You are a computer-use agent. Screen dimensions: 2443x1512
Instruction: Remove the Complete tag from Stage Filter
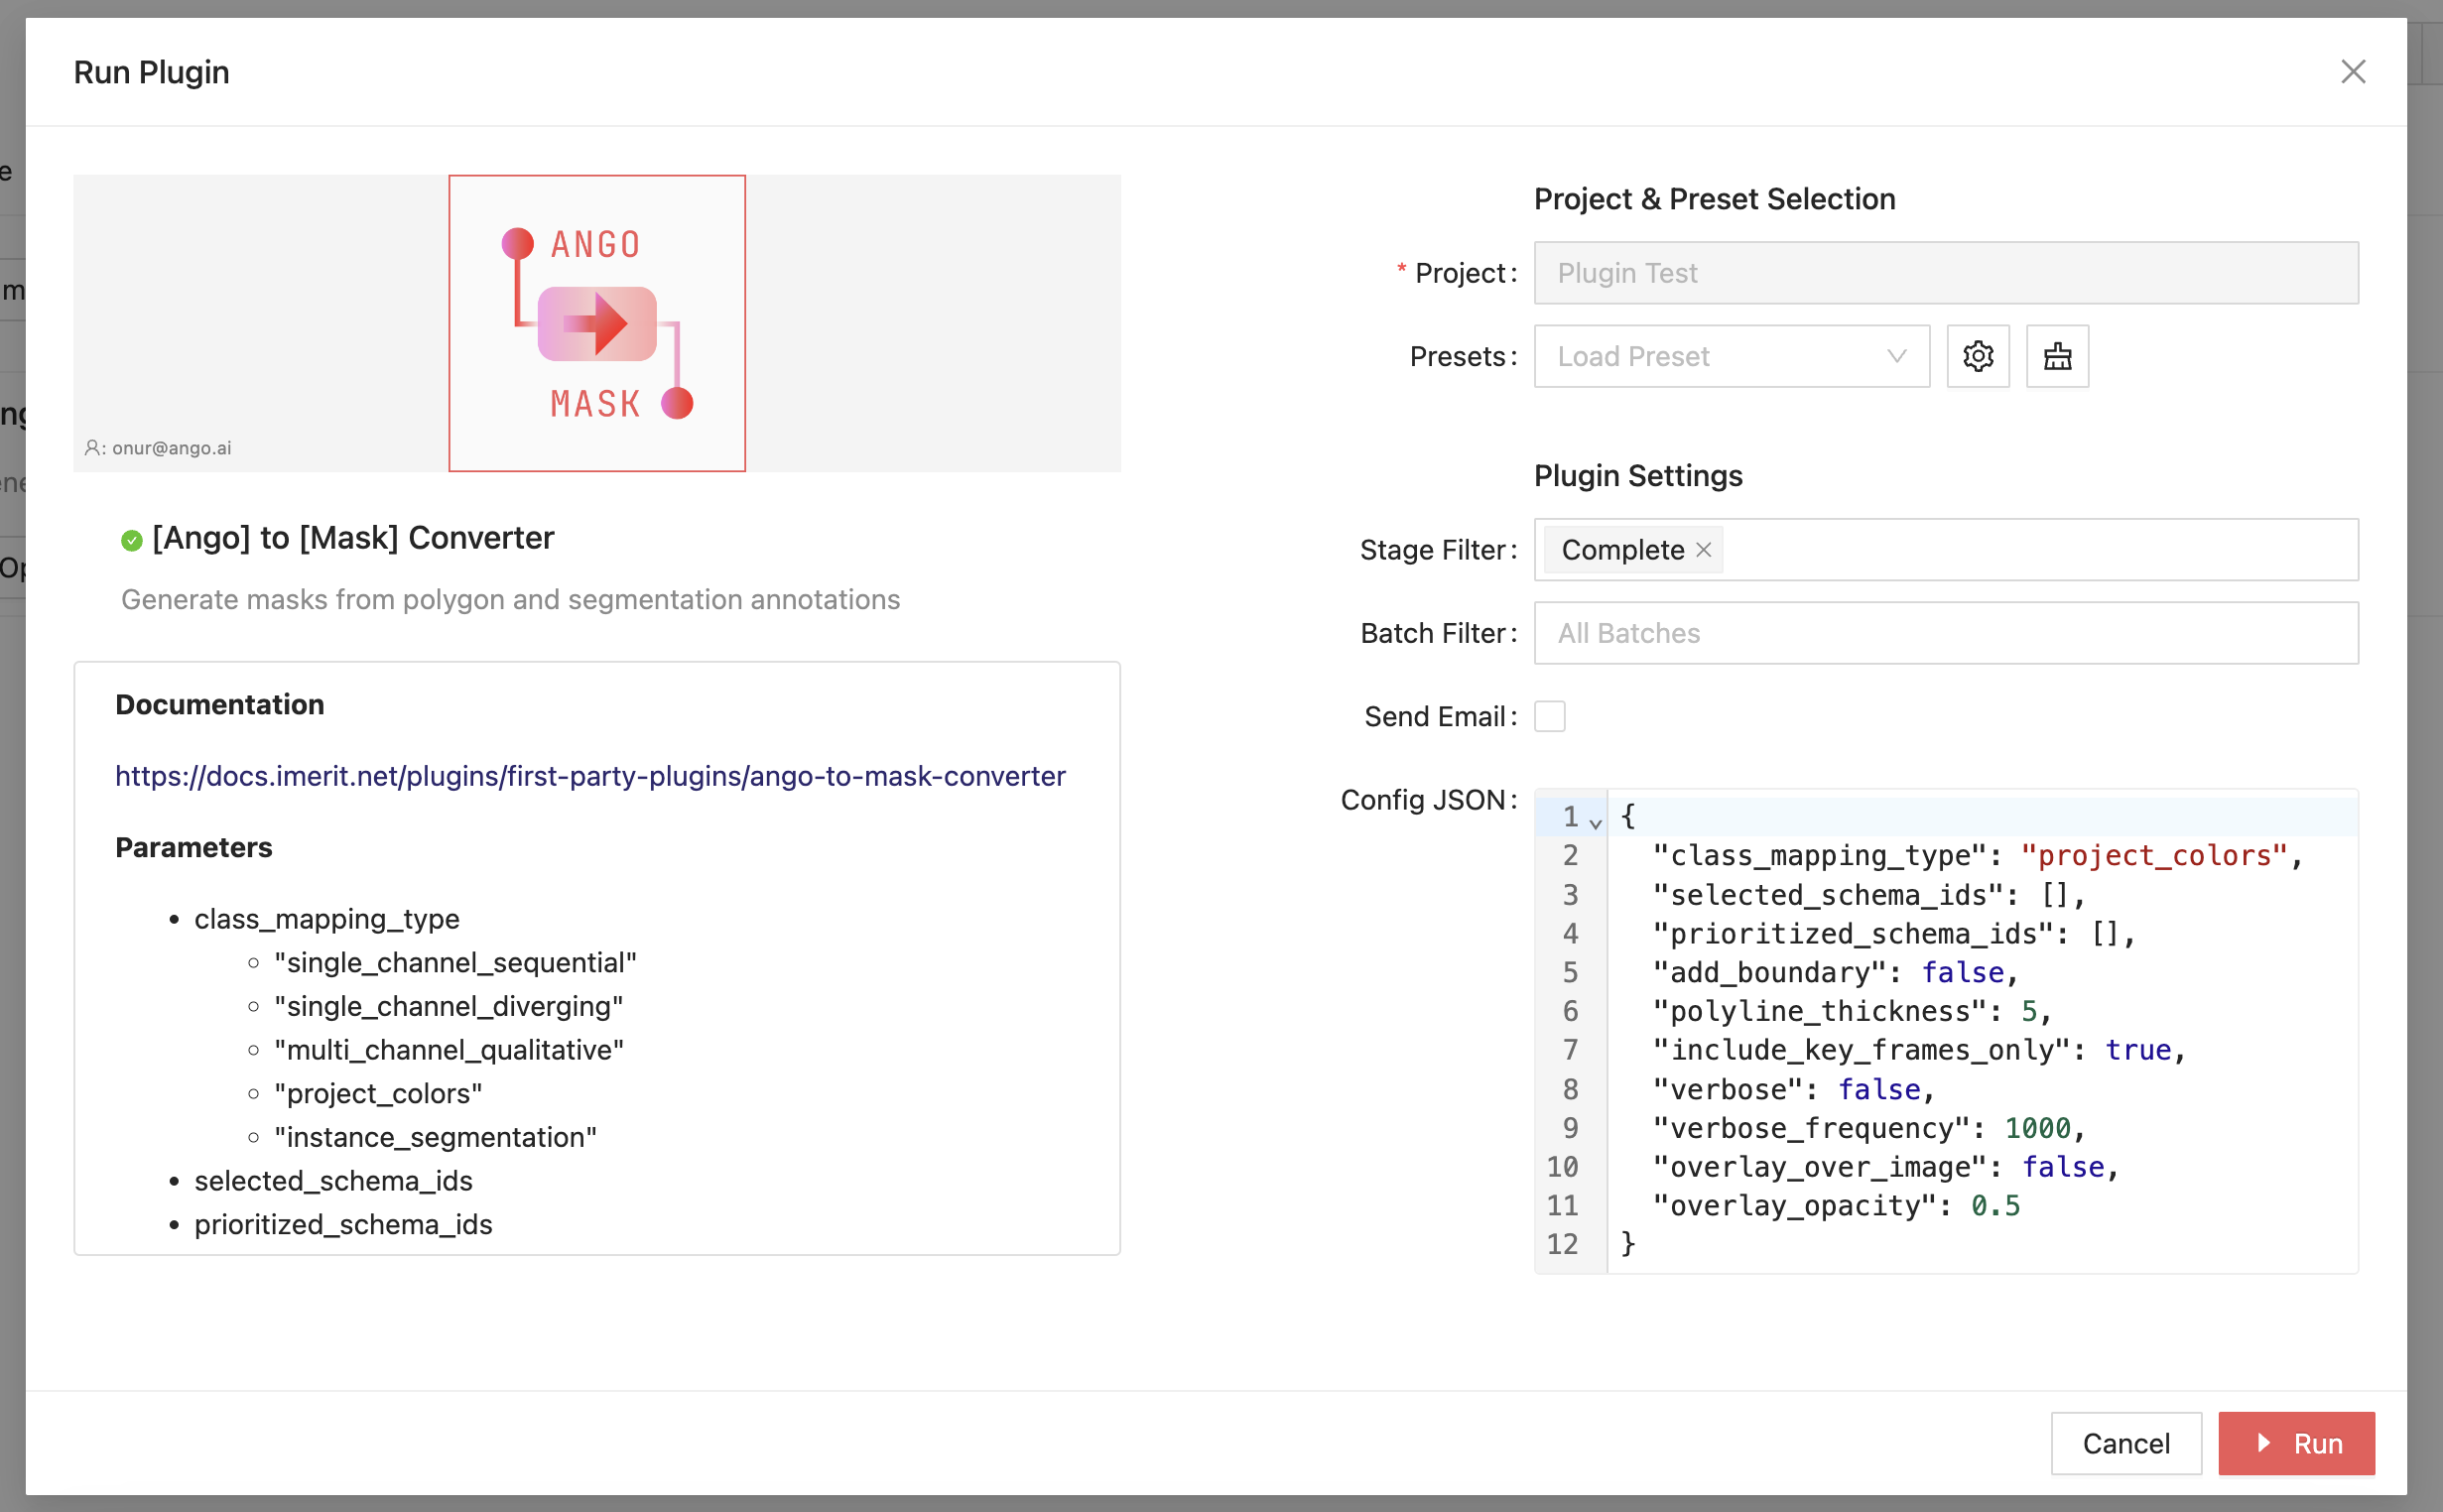pos(1704,550)
